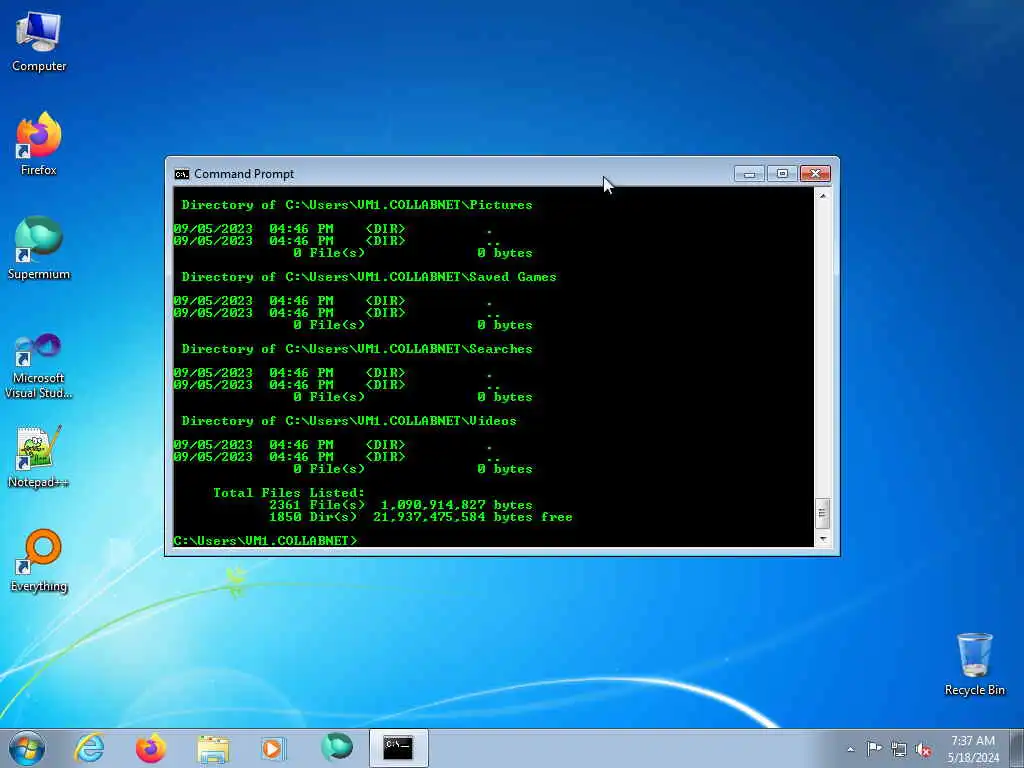Click the 'Directory of ...\Saved Games' line
Image resolution: width=1024 pixels, height=768 pixels.
tap(369, 277)
